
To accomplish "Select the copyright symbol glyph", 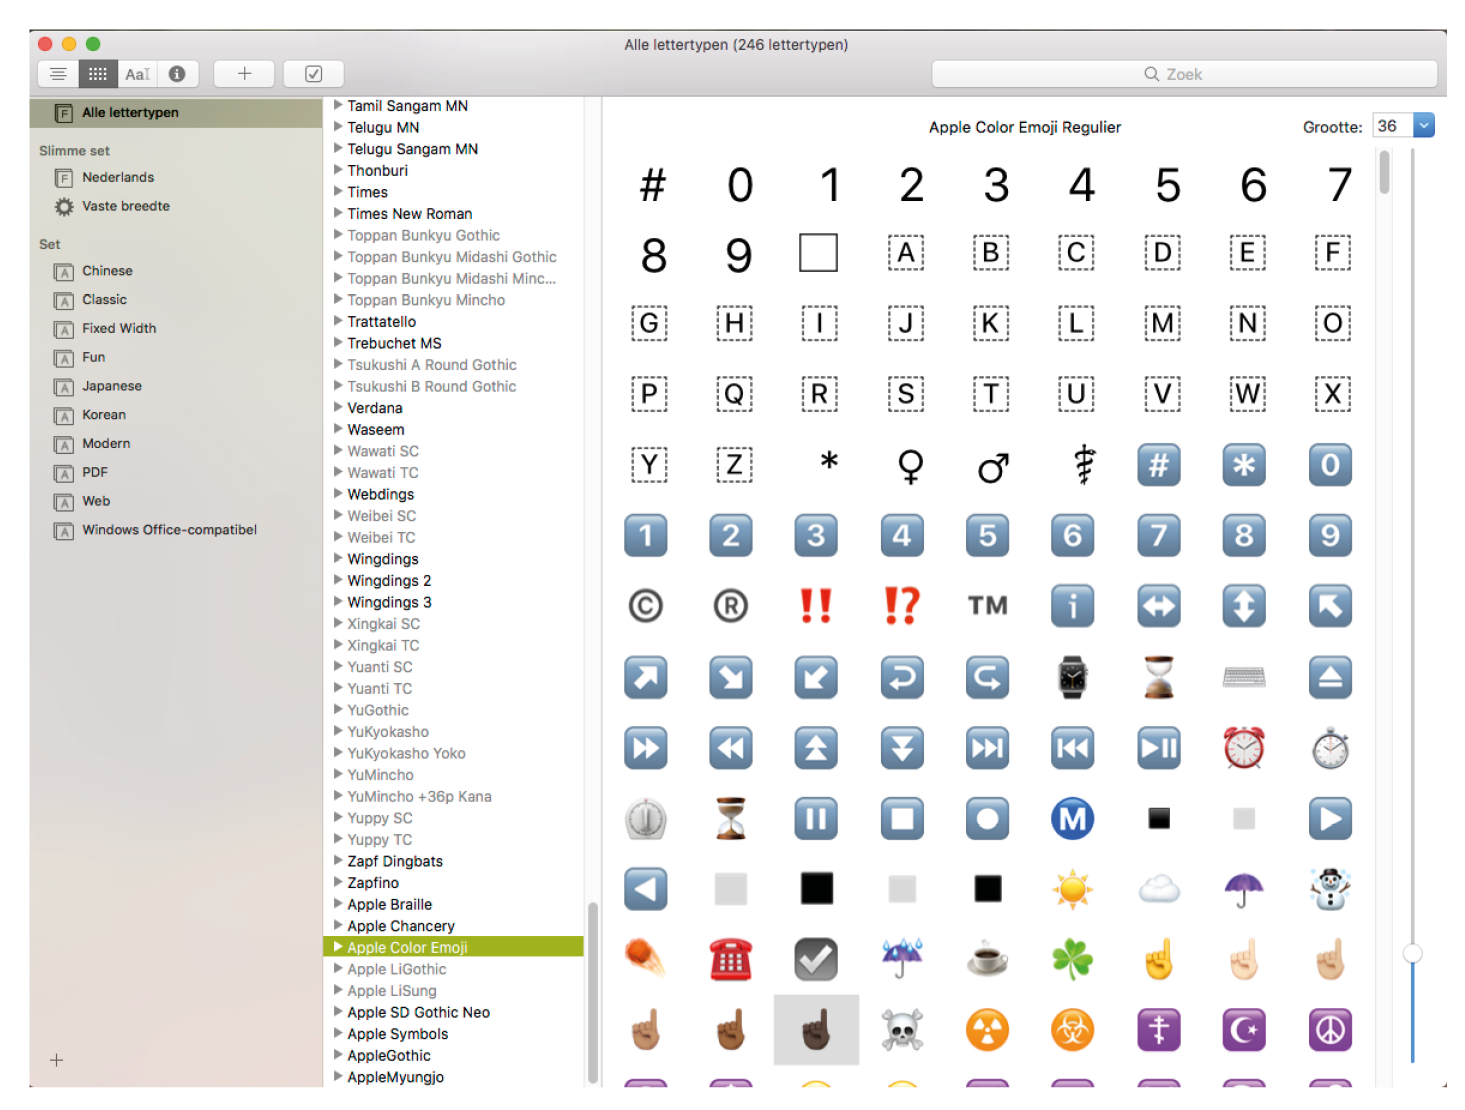I will tap(646, 606).
